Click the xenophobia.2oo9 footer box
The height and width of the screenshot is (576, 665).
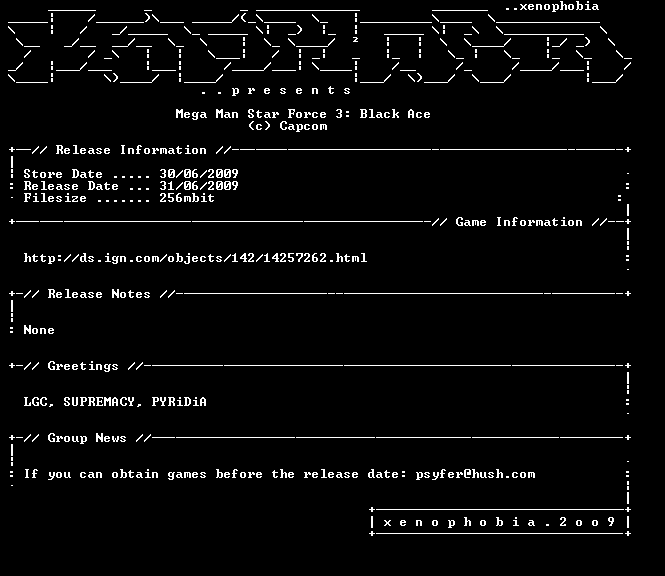click(x=500, y=522)
